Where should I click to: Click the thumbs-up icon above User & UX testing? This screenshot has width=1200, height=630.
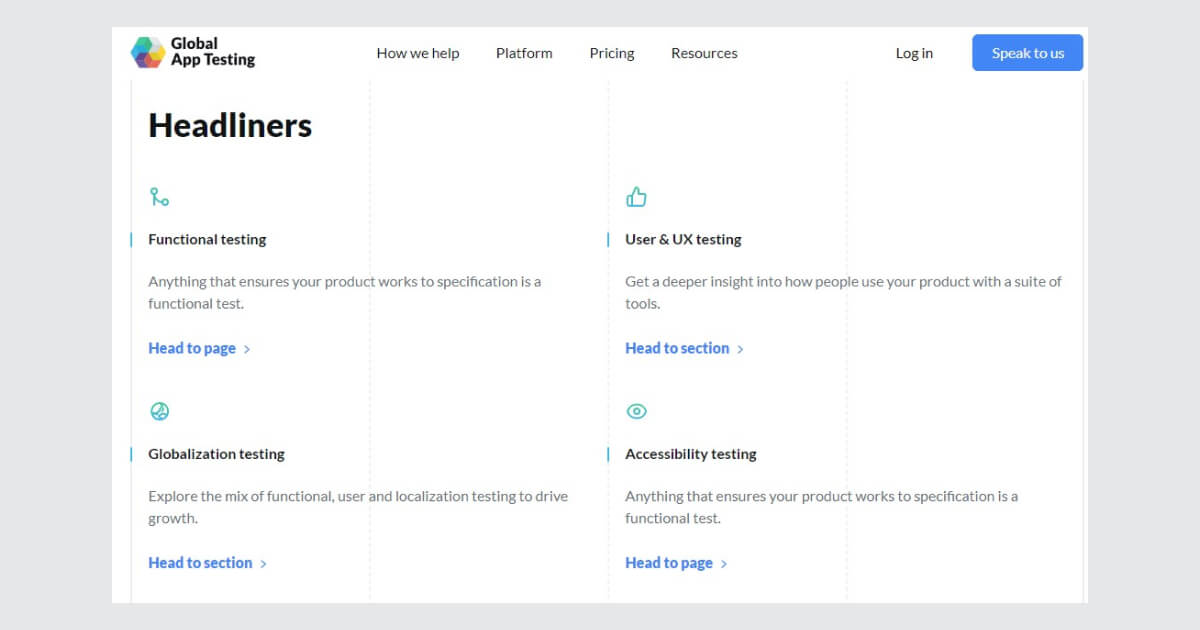[x=636, y=197]
